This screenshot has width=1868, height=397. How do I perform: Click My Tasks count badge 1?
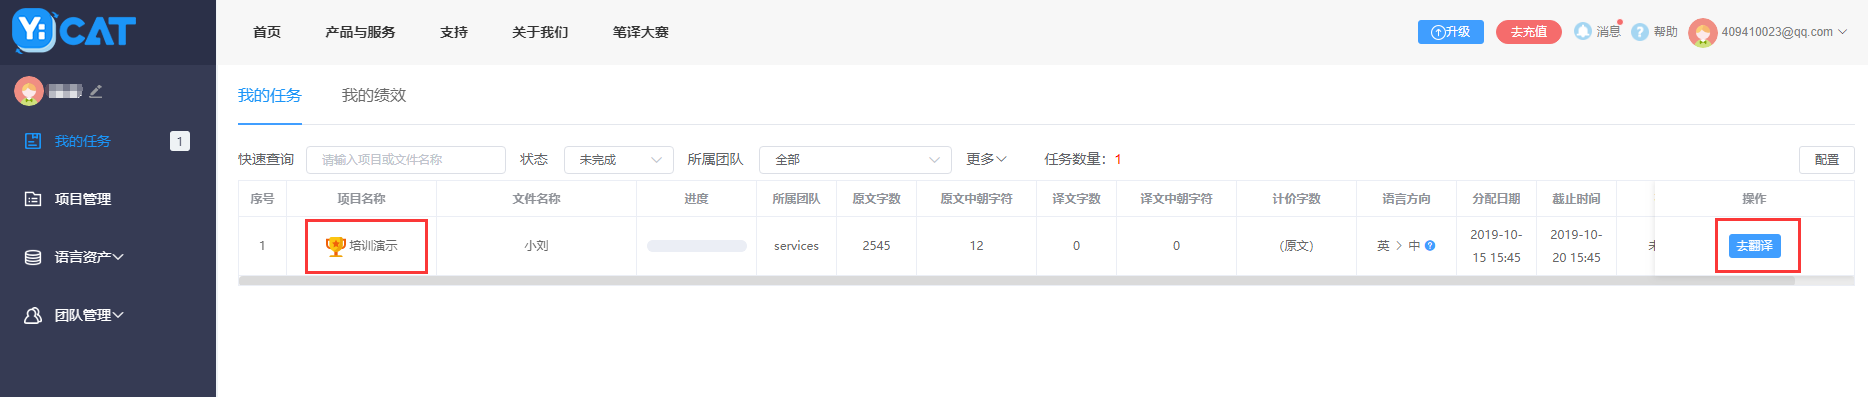180,141
